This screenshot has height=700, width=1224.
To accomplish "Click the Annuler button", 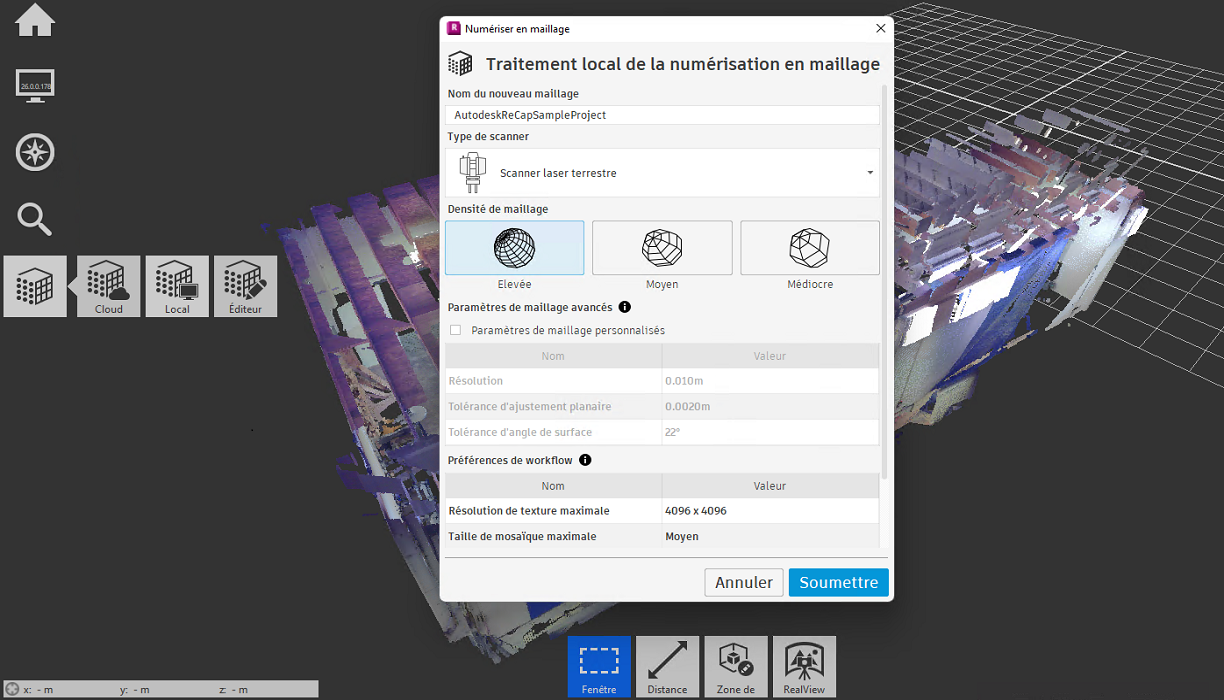I will coord(744,582).
